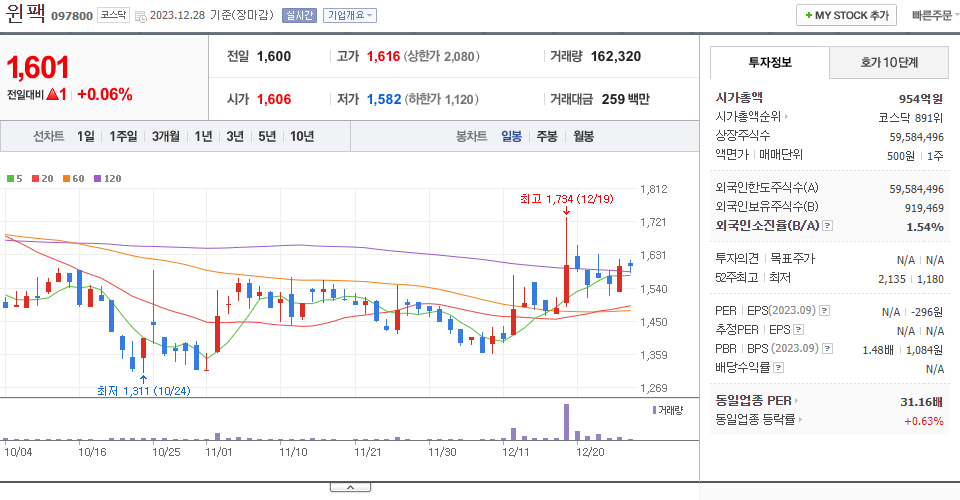
Task: Click orange 60-day moving average swatch
Action: tap(67, 179)
